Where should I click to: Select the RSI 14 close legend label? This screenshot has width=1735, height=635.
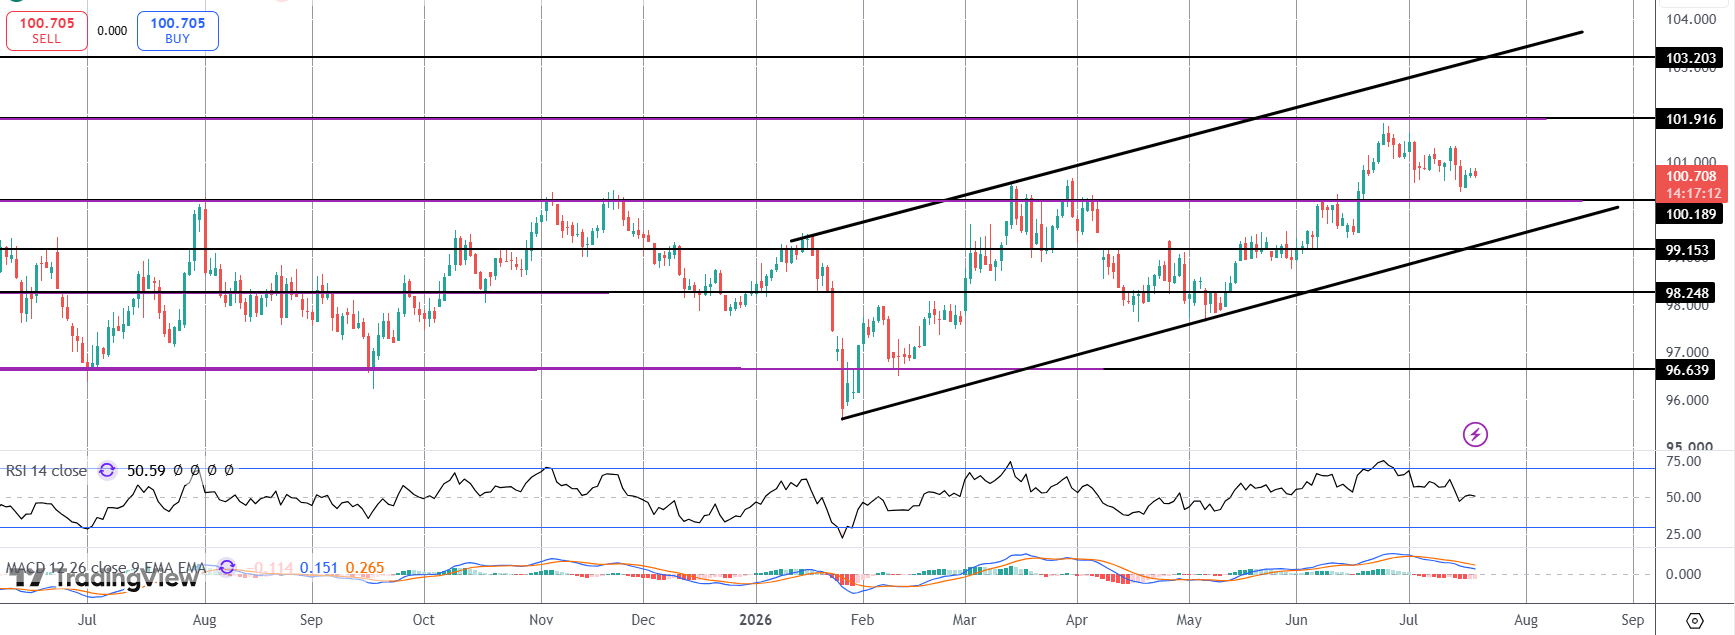pyautogui.click(x=46, y=470)
